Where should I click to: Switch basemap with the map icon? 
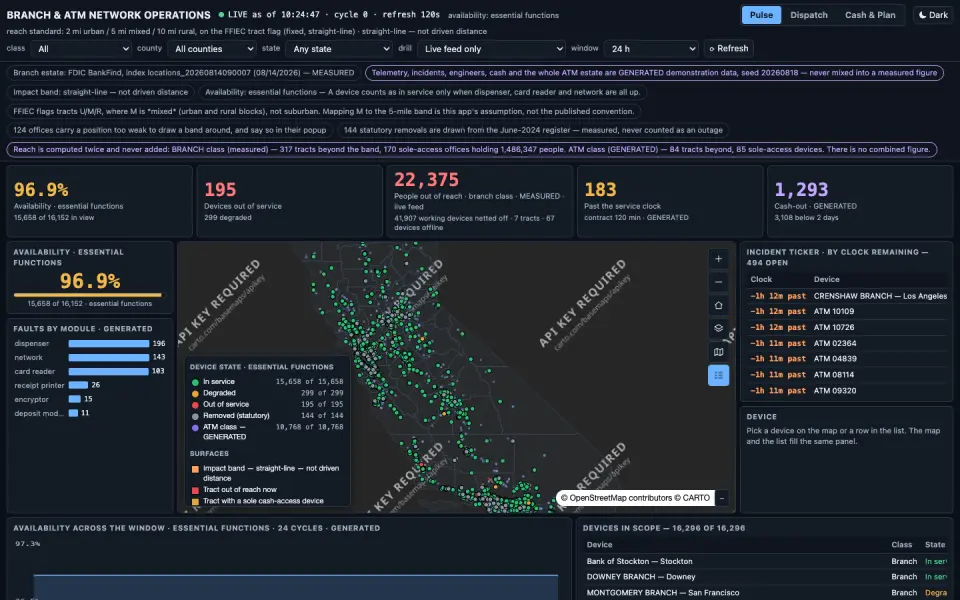click(718, 352)
